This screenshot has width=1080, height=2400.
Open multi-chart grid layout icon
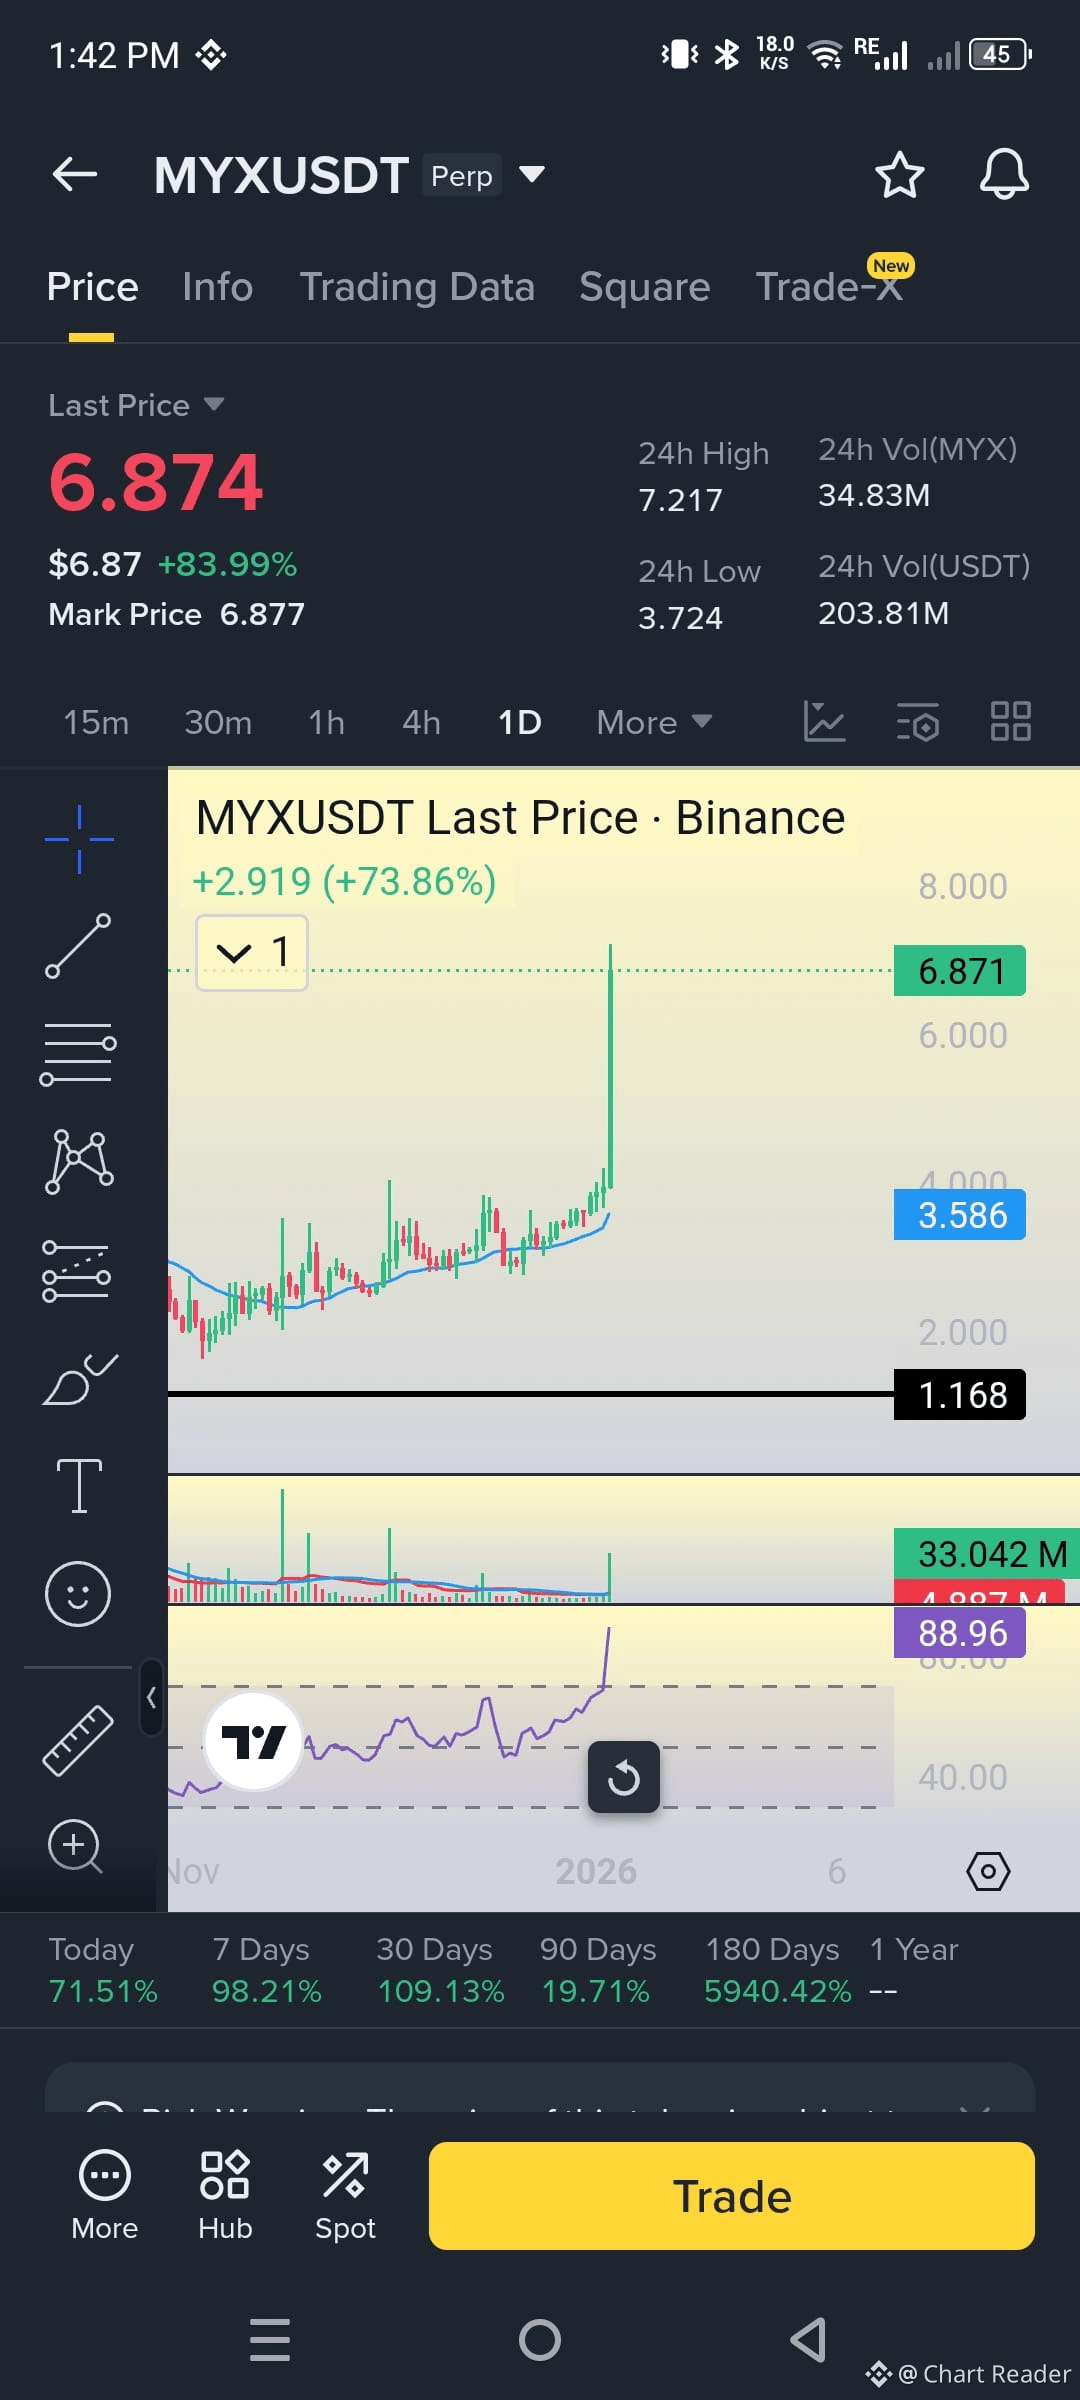pos(1010,721)
